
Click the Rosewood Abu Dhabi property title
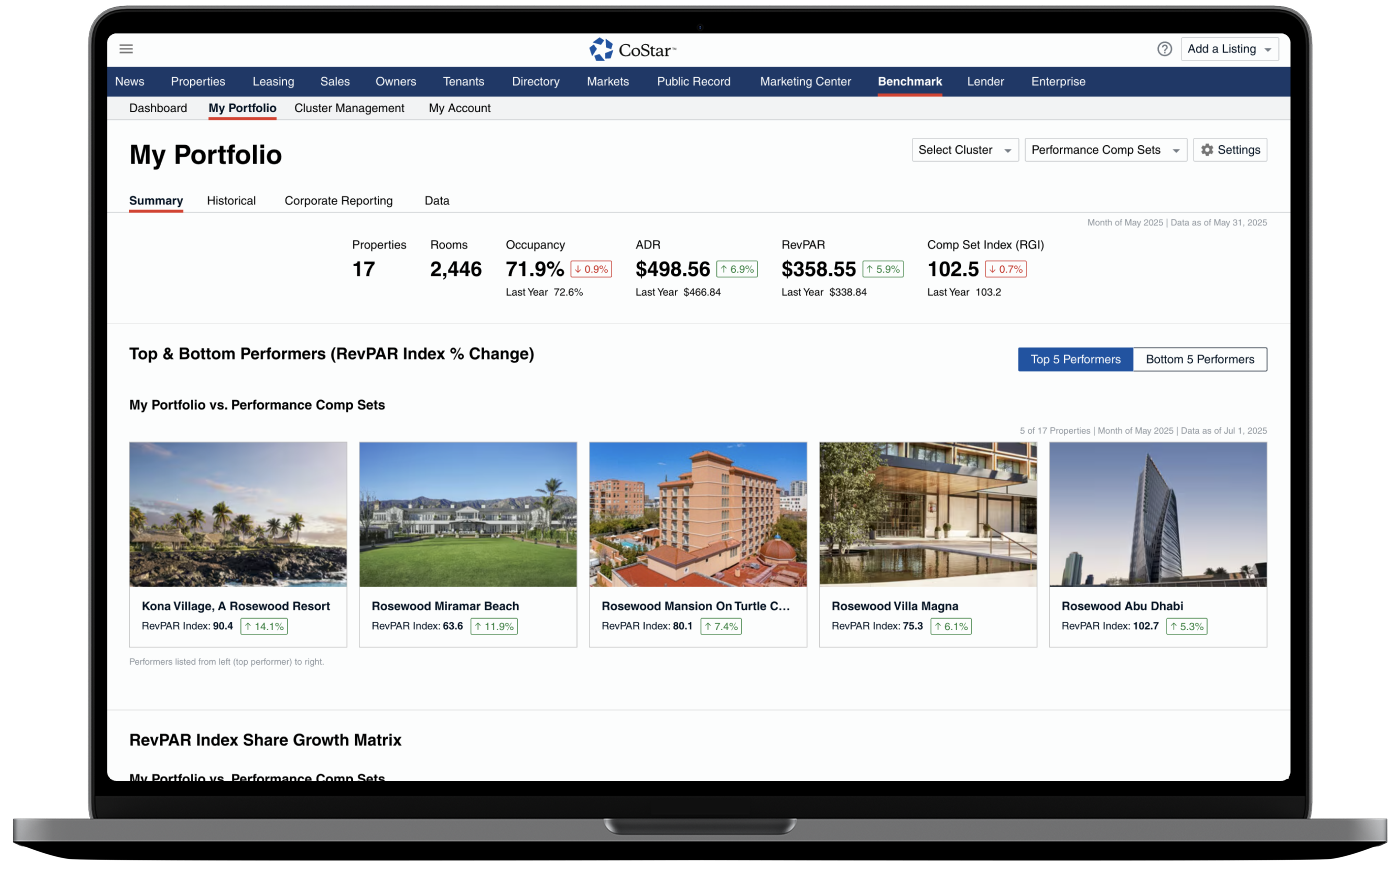[1122, 606]
